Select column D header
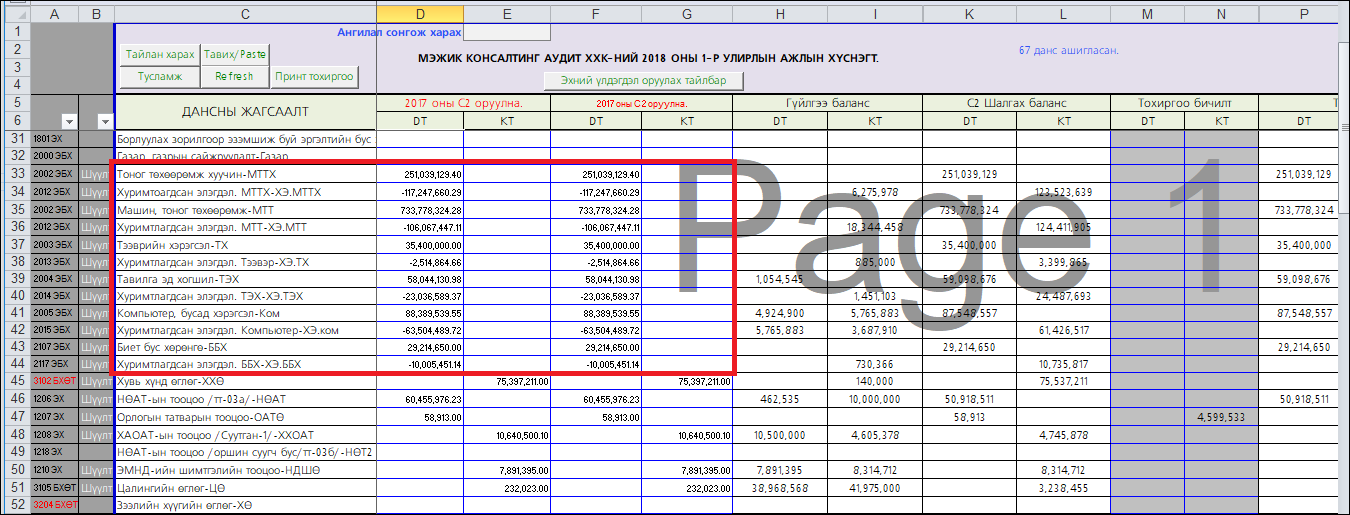Screen dimensions: 1350x515 click(420, 13)
